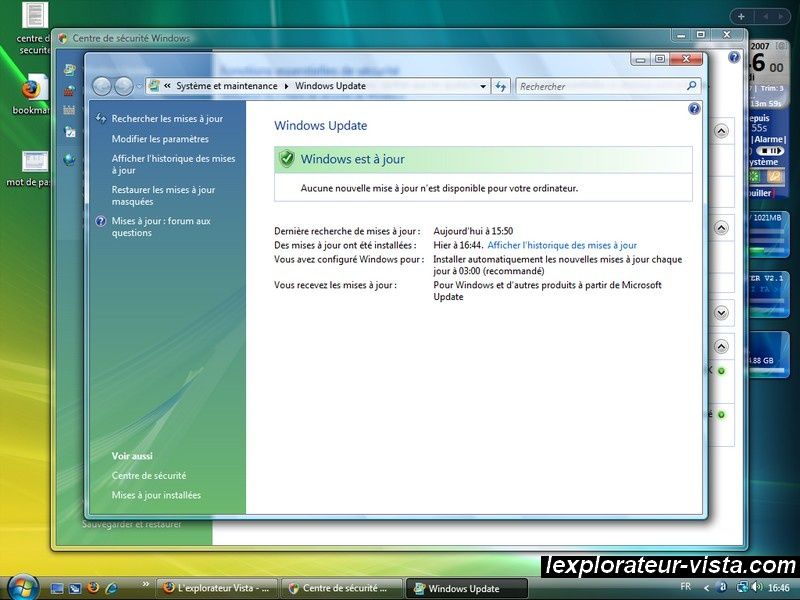Open 'Mises à jour : forum aux questions'
The image size is (800, 600).
pos(161,227)
